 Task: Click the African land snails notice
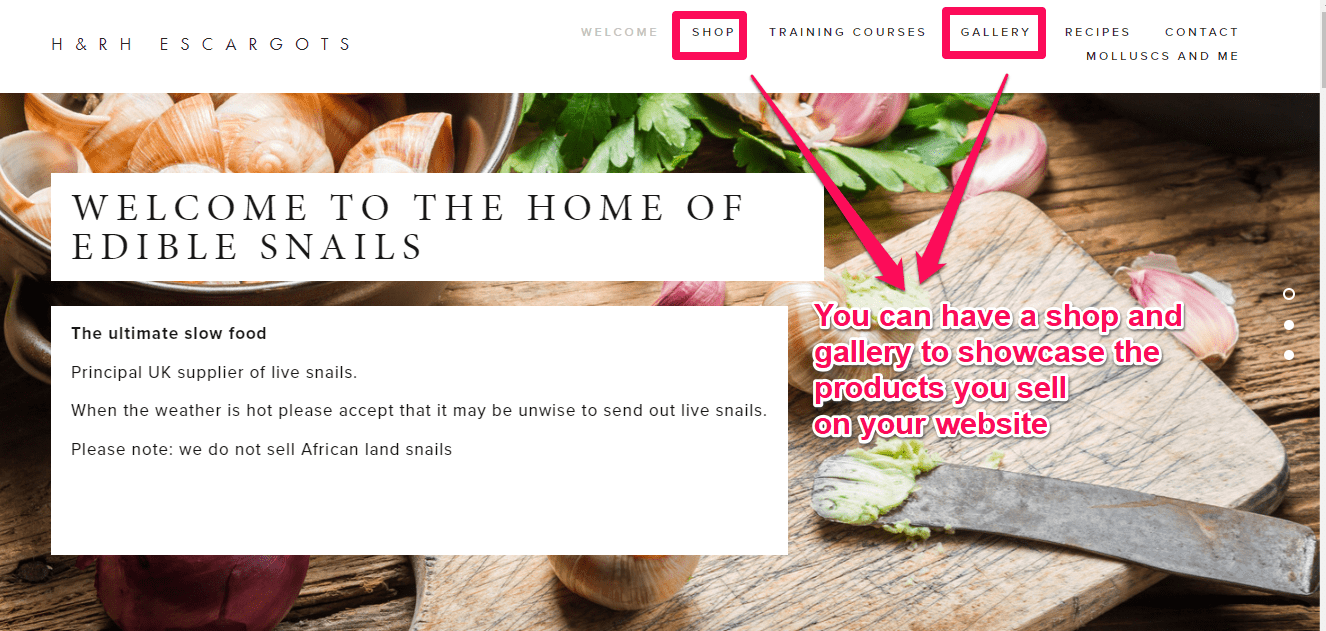click(x=261, y=449)
